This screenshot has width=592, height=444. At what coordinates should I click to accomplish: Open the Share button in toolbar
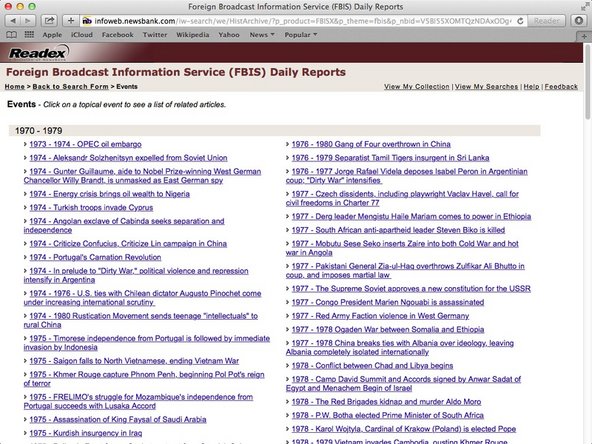click(x=49, y=21)
